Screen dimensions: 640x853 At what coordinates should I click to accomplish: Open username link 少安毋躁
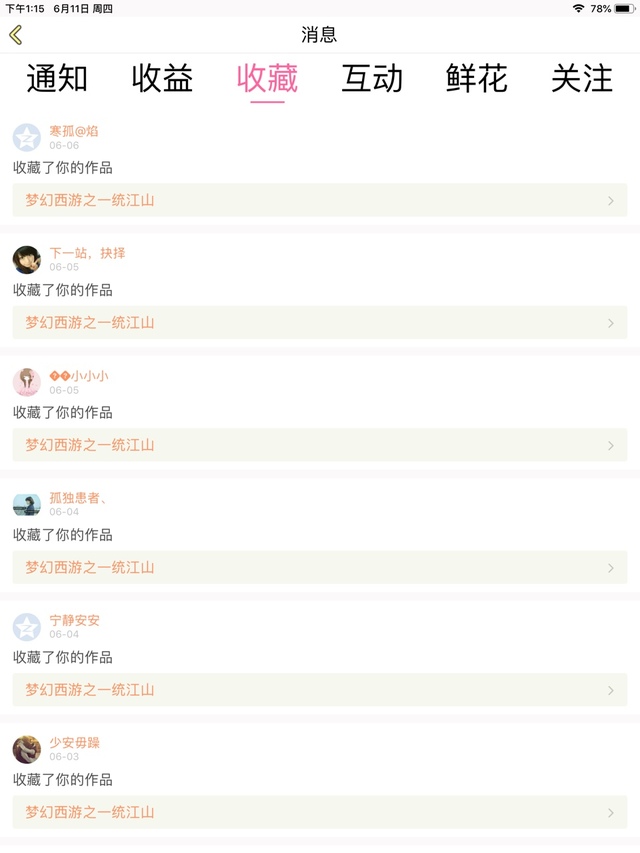[75, 743]
